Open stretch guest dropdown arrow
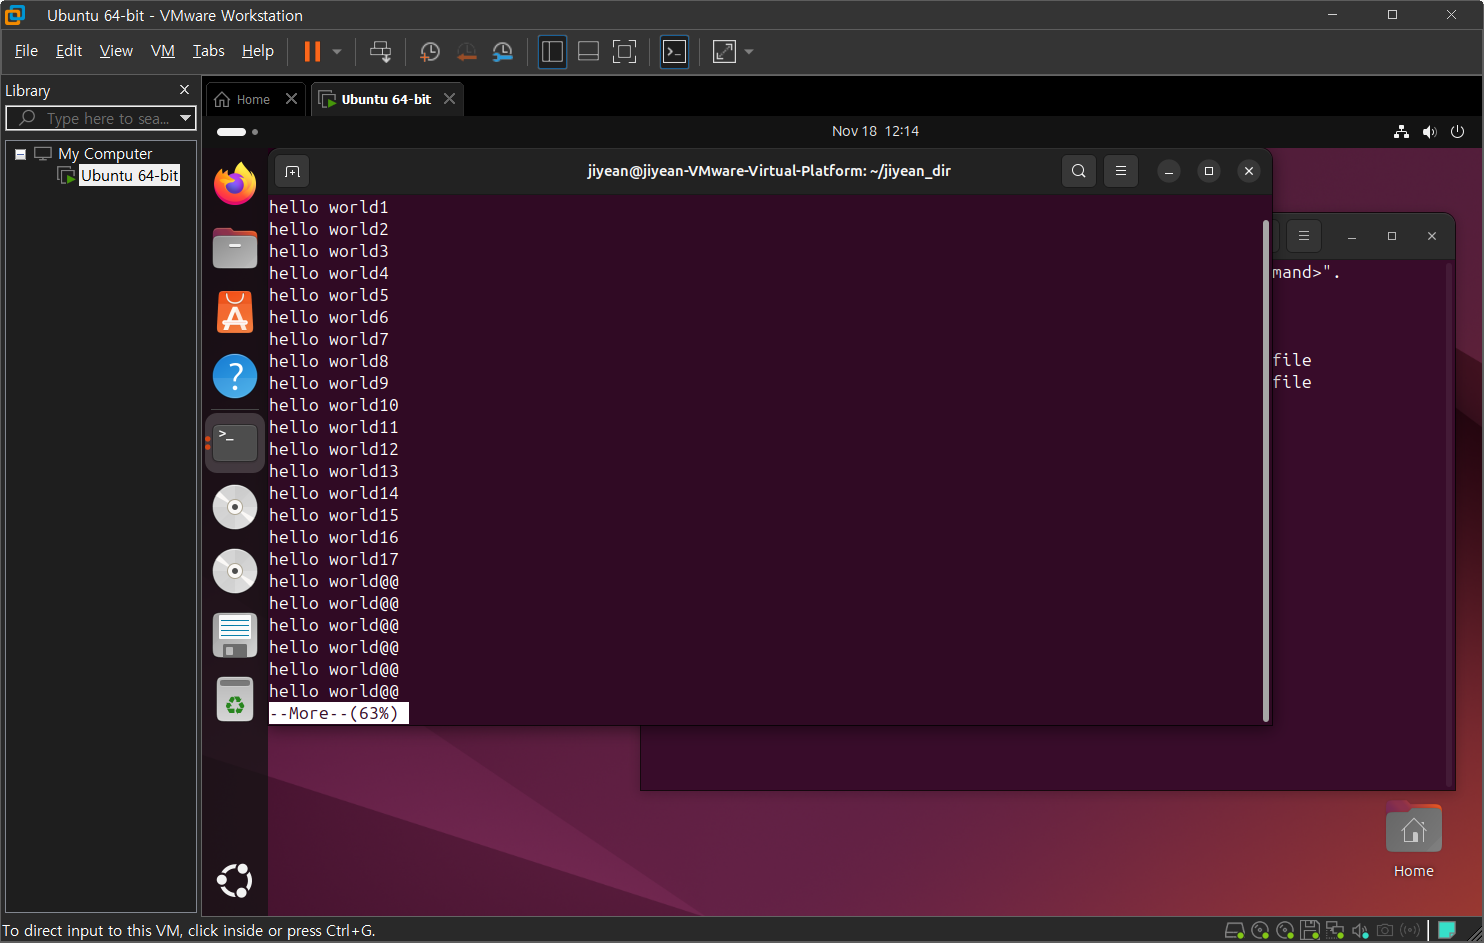Image resolution: width=1484 pixels, height=943 pixels. coord(749,51)
